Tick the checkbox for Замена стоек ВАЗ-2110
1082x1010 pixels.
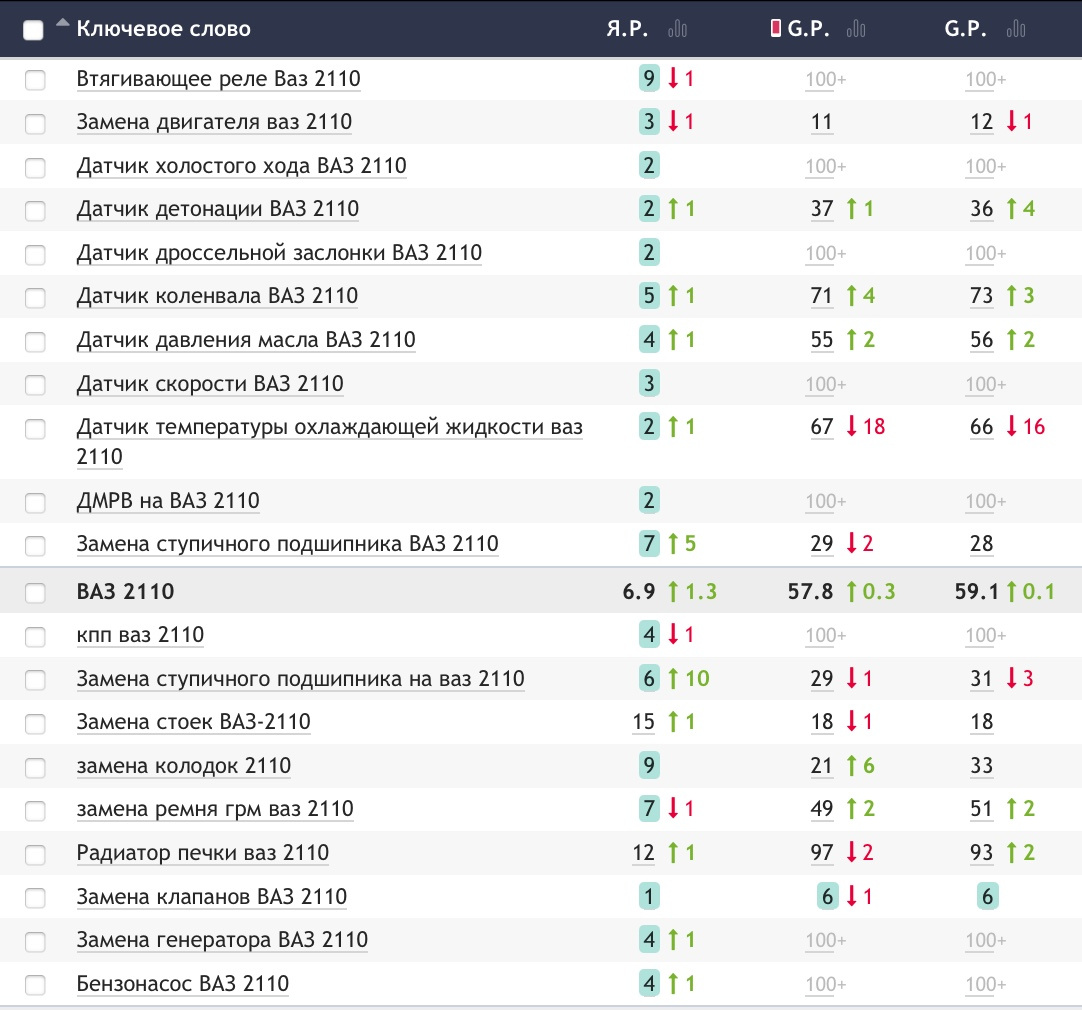[35, 724]
